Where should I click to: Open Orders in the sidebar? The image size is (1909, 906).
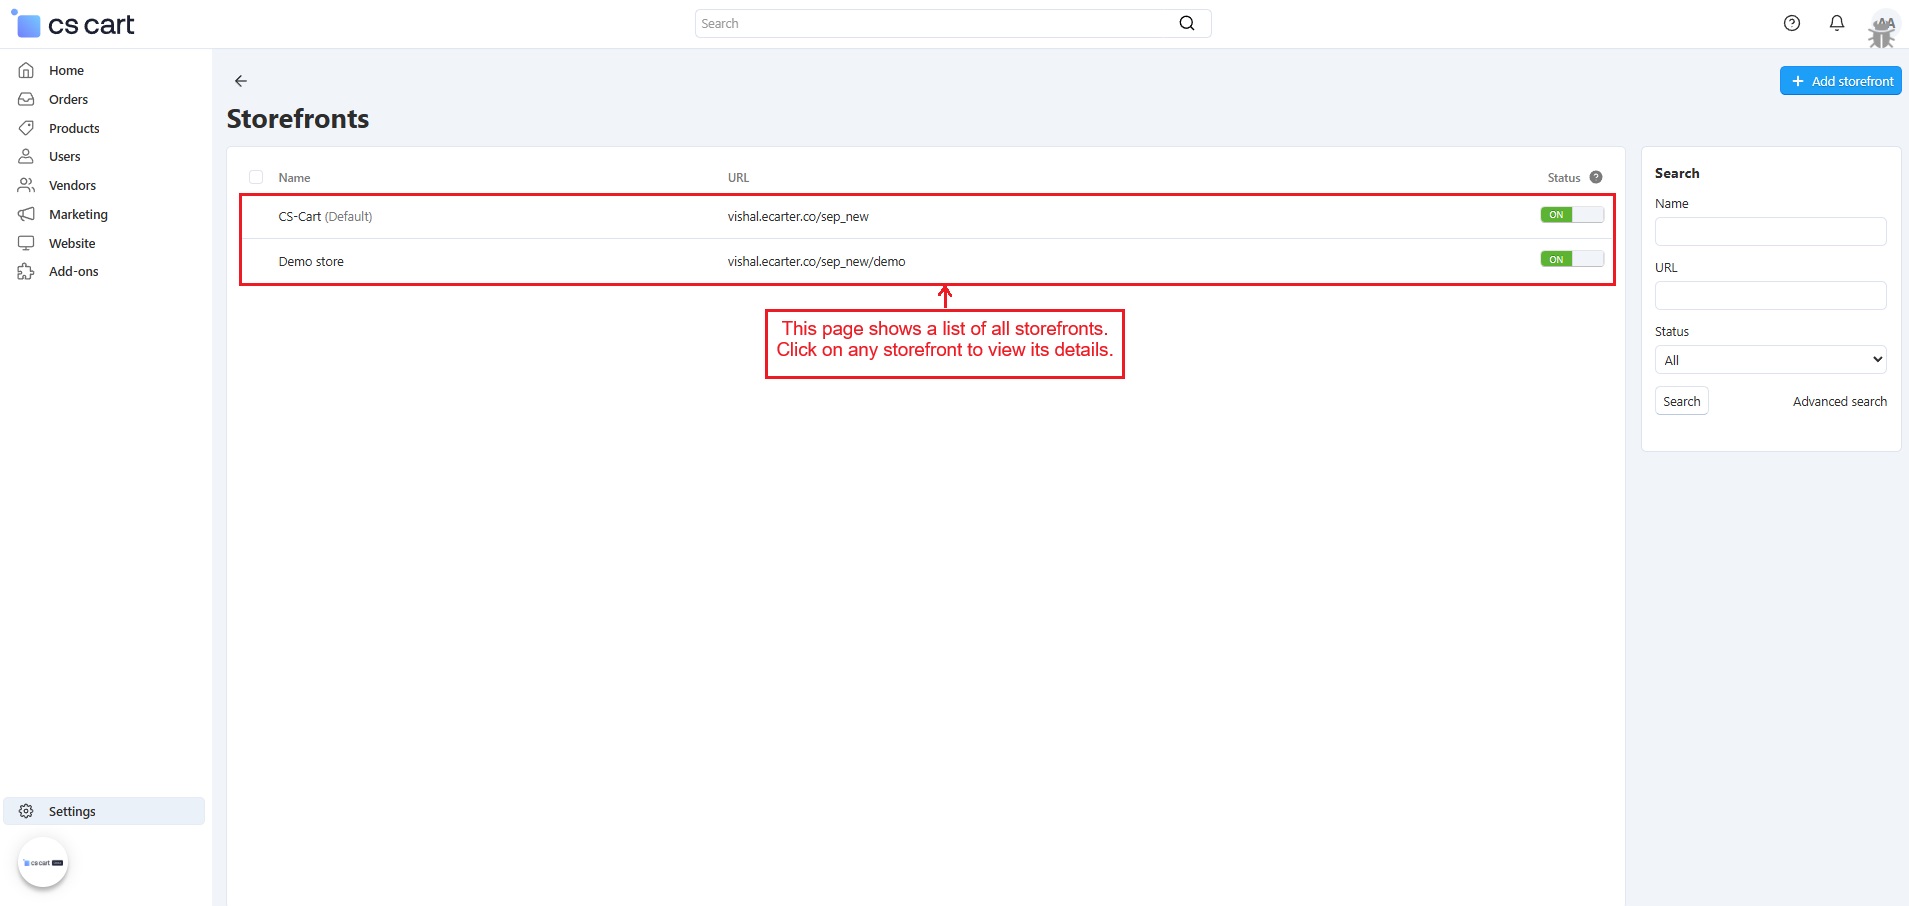(x=68, y=99)
